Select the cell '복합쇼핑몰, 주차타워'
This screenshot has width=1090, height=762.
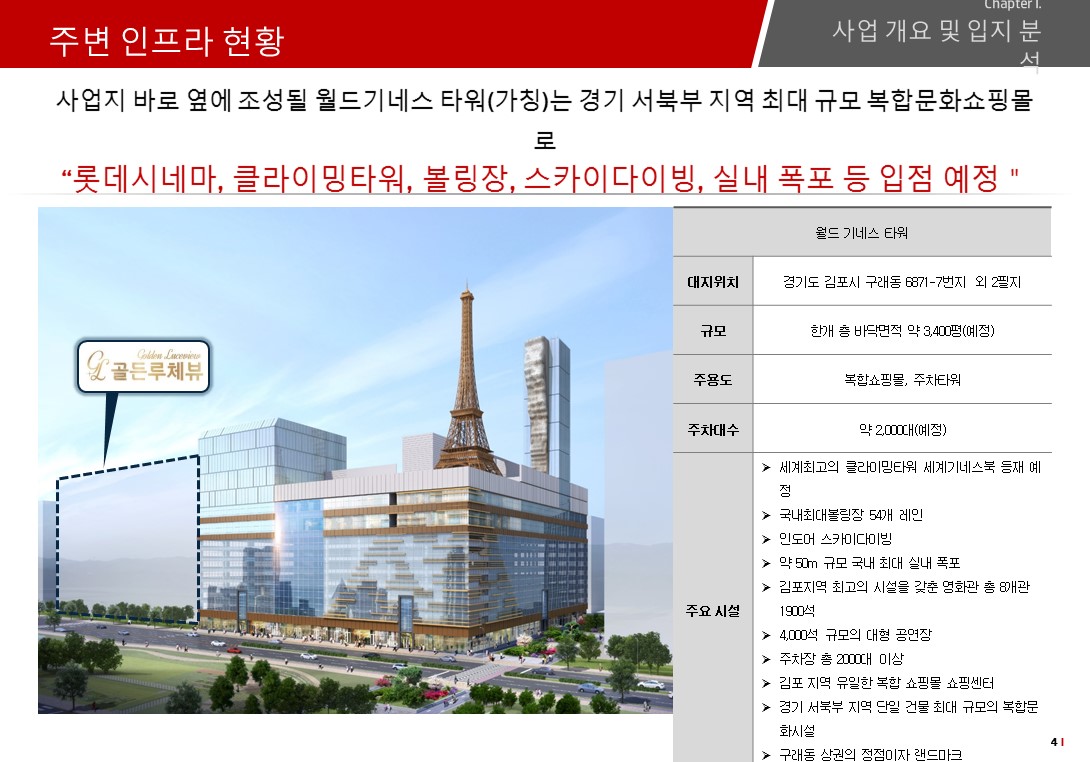[902, 380]
